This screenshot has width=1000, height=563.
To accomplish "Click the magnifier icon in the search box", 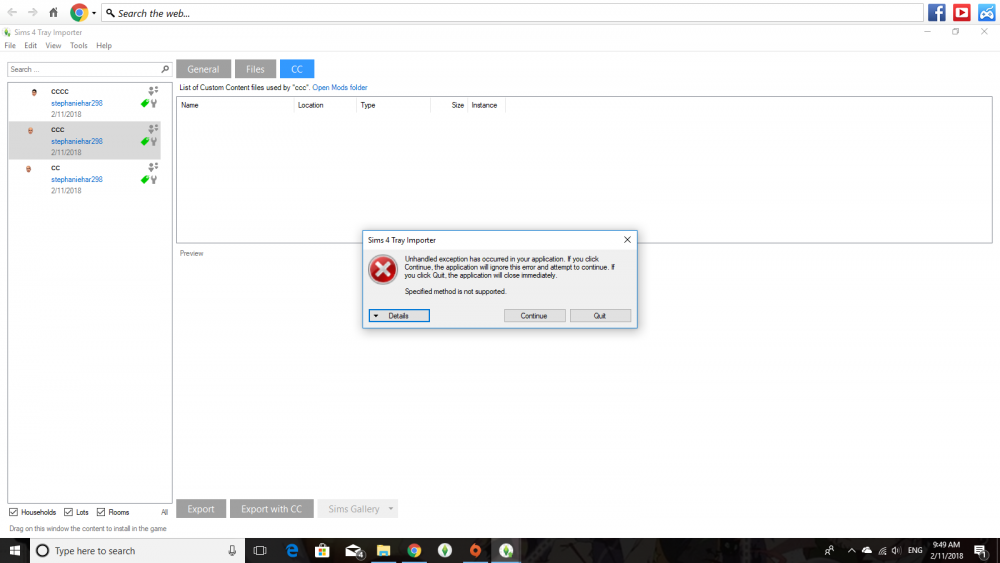I will (165, 69).
